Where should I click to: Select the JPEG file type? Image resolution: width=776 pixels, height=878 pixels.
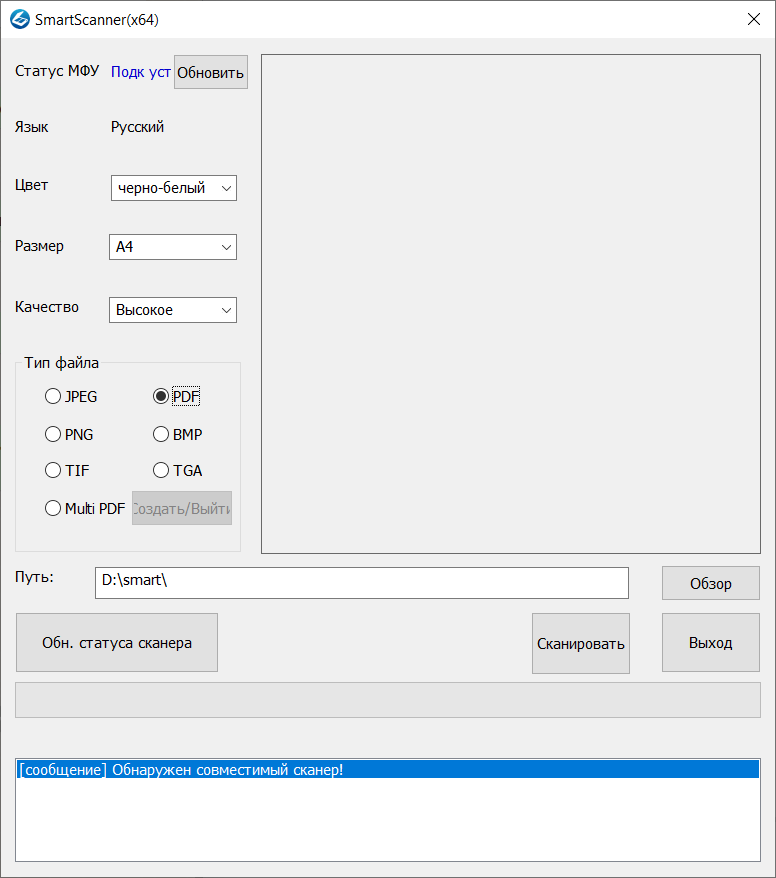[x=71, y=396]
